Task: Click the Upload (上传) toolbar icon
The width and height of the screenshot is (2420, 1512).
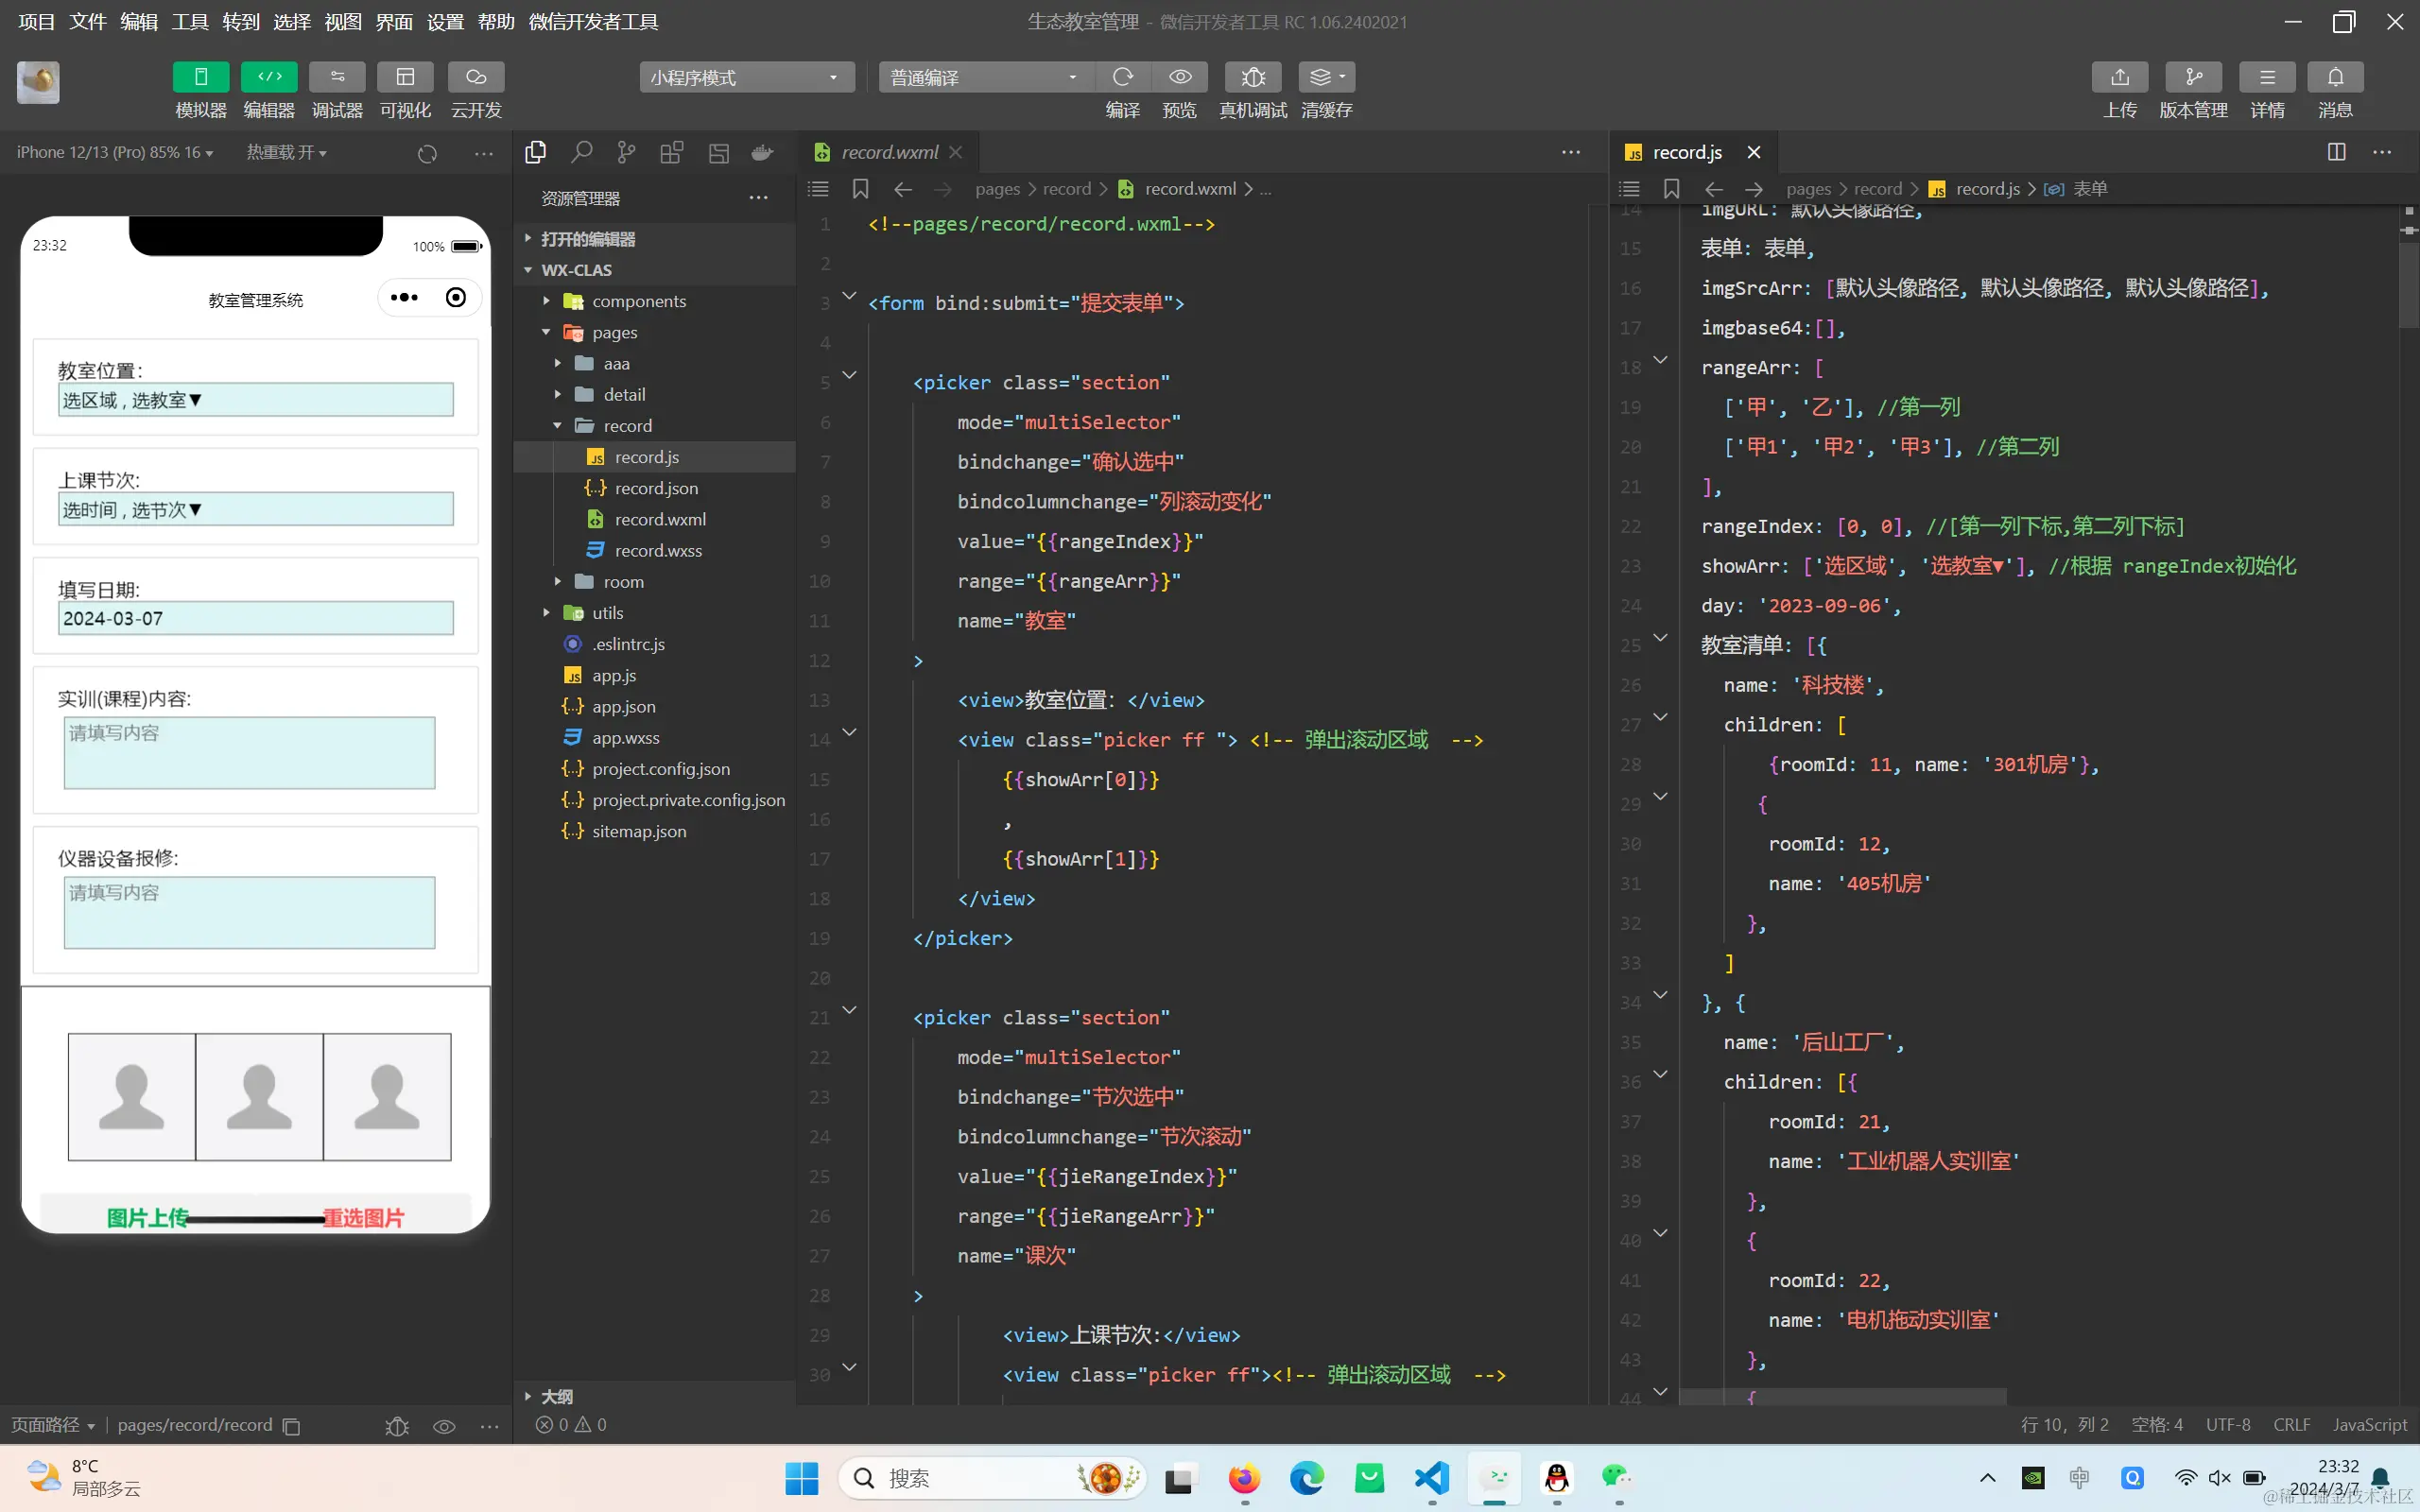Action: click(x=2119, y=77)
